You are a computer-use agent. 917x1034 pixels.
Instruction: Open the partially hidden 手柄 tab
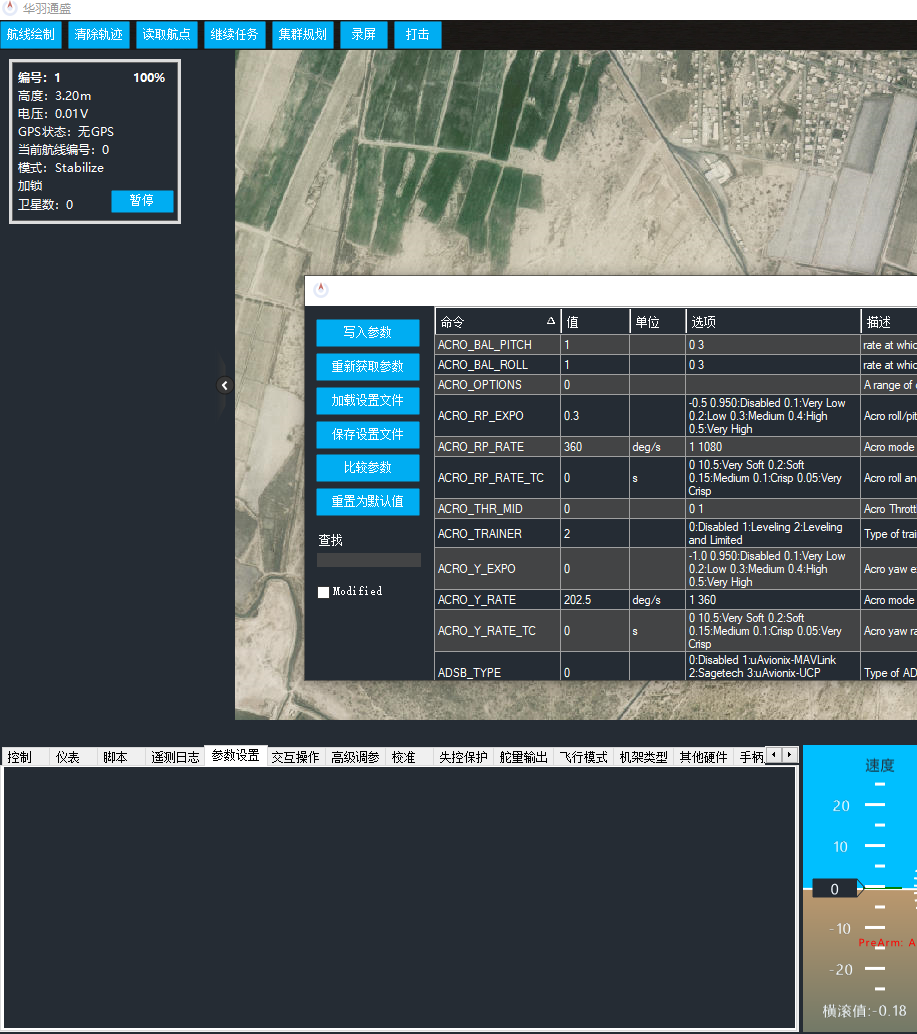tap(751, 757)
